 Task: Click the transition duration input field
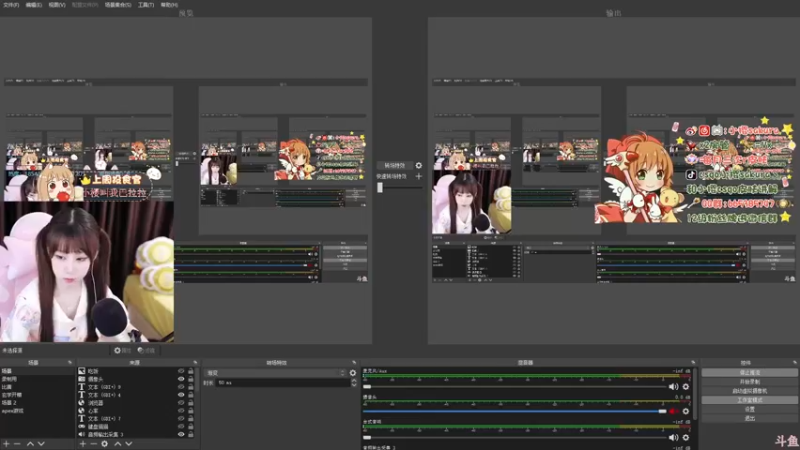(x=283, y=383)
